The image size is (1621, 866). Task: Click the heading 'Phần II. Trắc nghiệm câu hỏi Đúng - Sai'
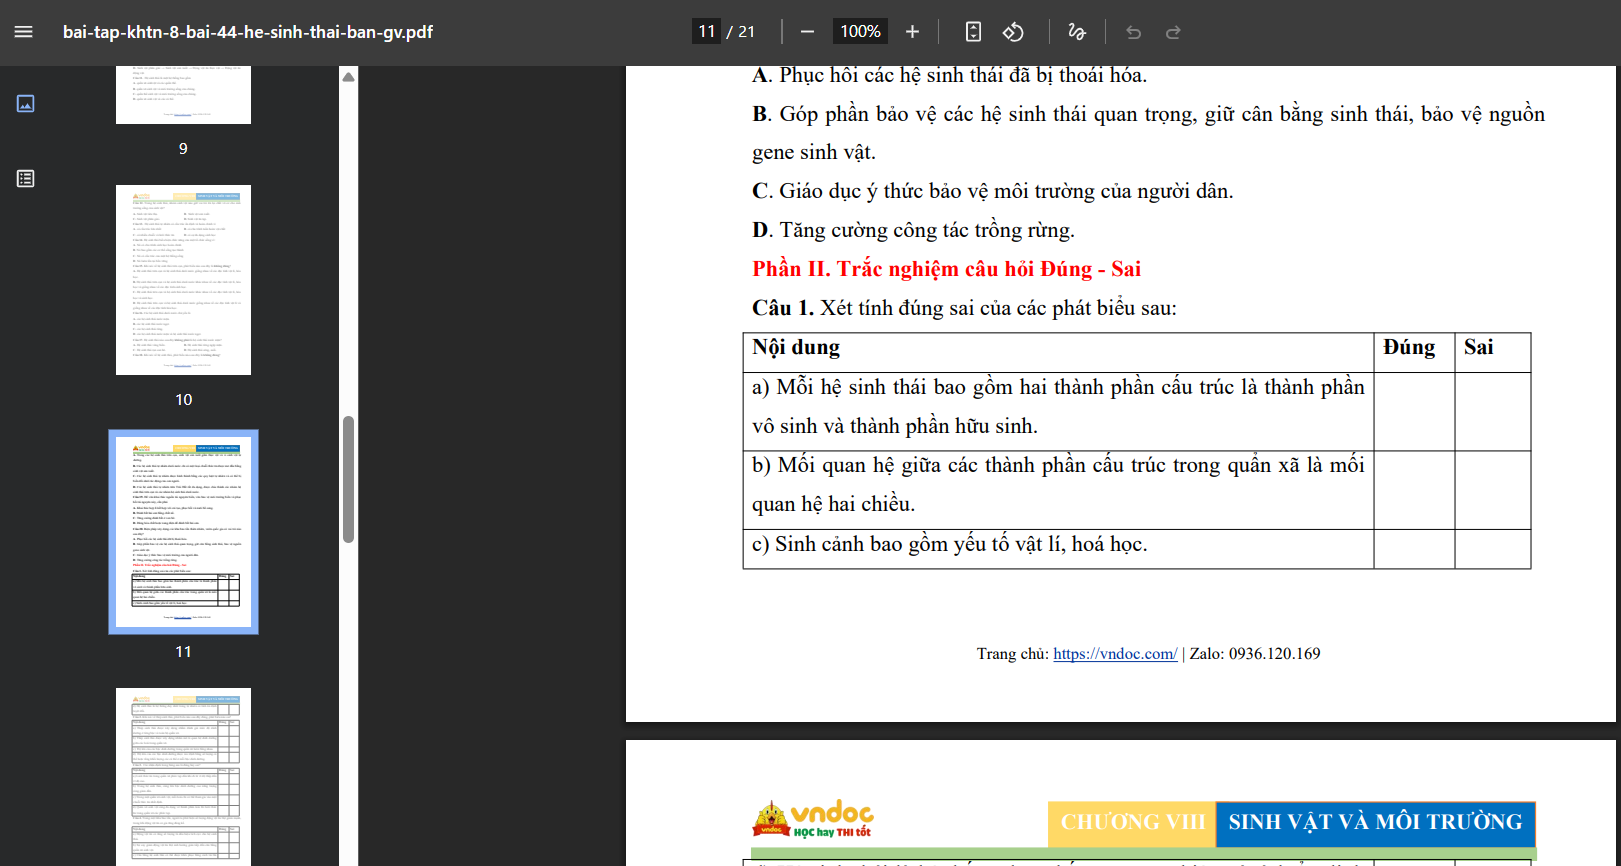coord(946,269)
